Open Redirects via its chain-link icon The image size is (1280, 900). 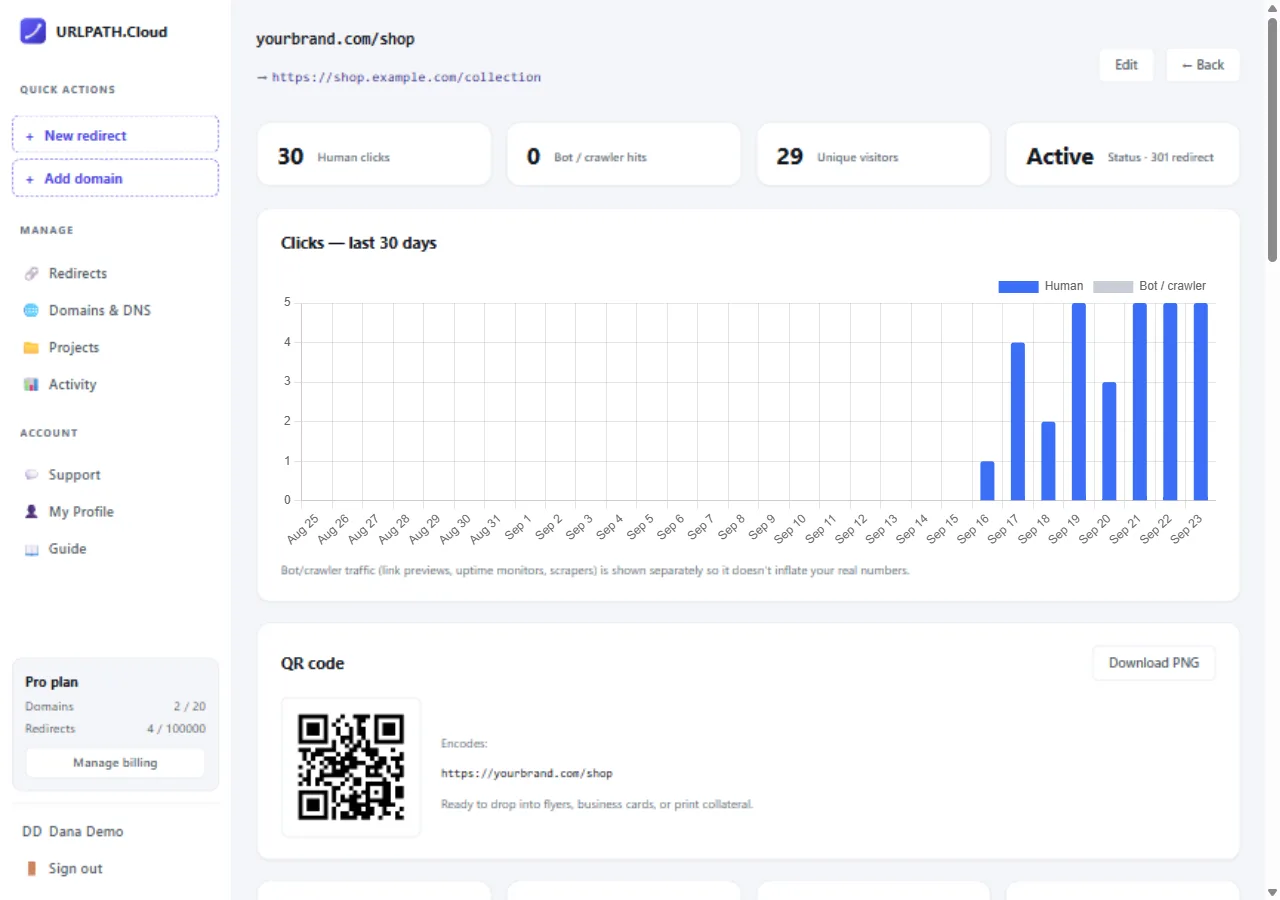(31, 273)
